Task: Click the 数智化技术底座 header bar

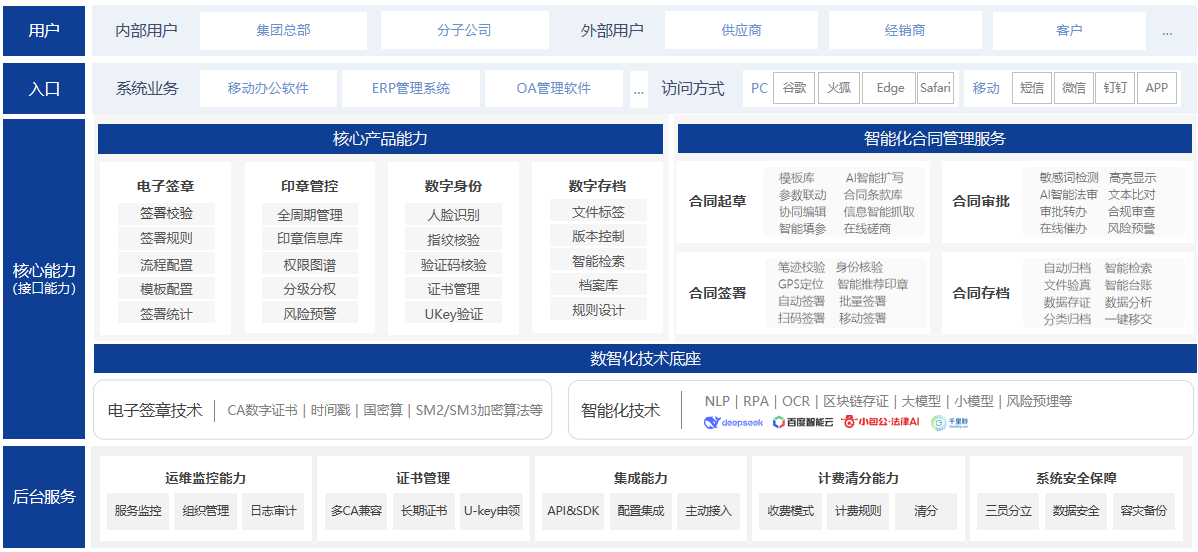Action: pyautogui.click(x=645, y=359)
